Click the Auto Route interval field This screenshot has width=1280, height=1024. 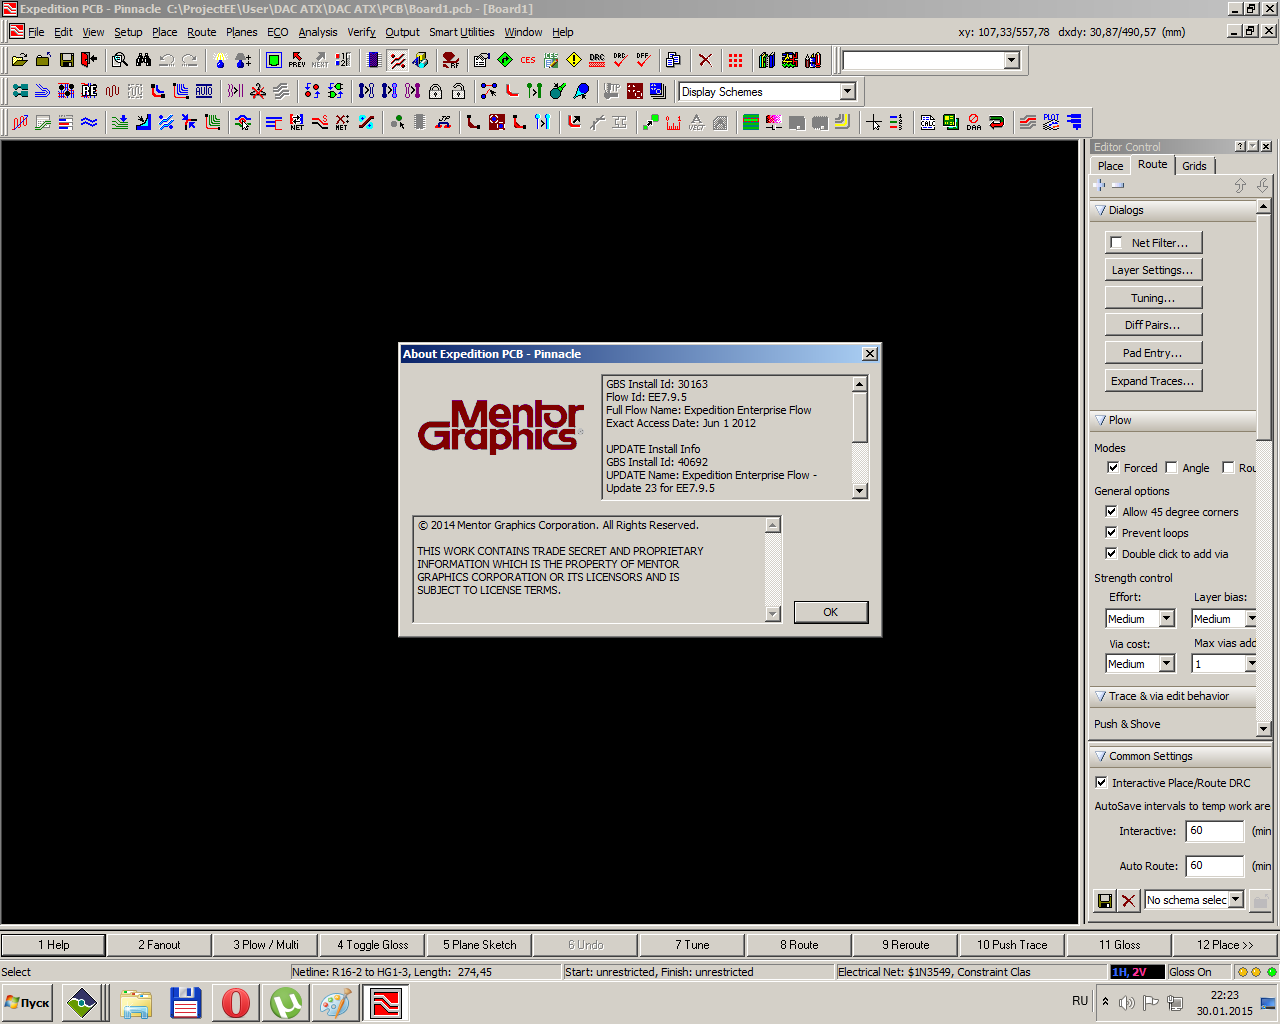click(x=1215, y=866)
